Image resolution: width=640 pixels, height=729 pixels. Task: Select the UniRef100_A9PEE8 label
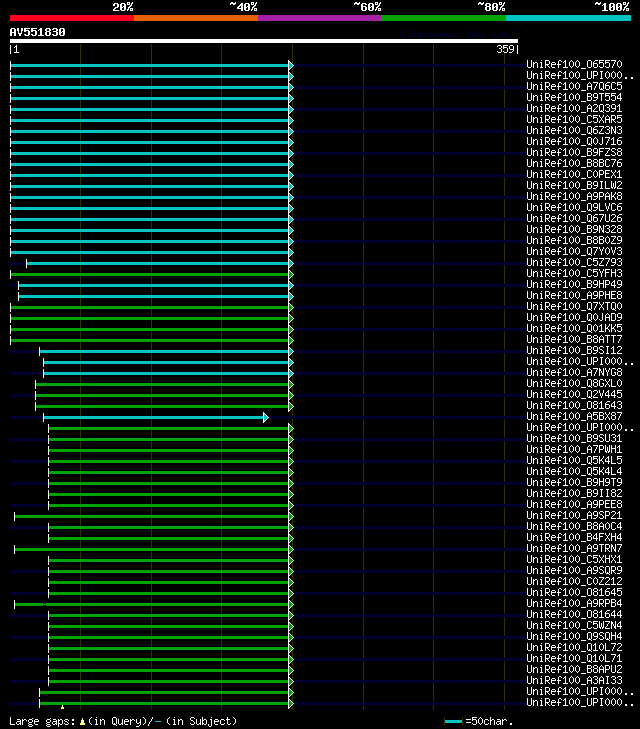point(574,504)
